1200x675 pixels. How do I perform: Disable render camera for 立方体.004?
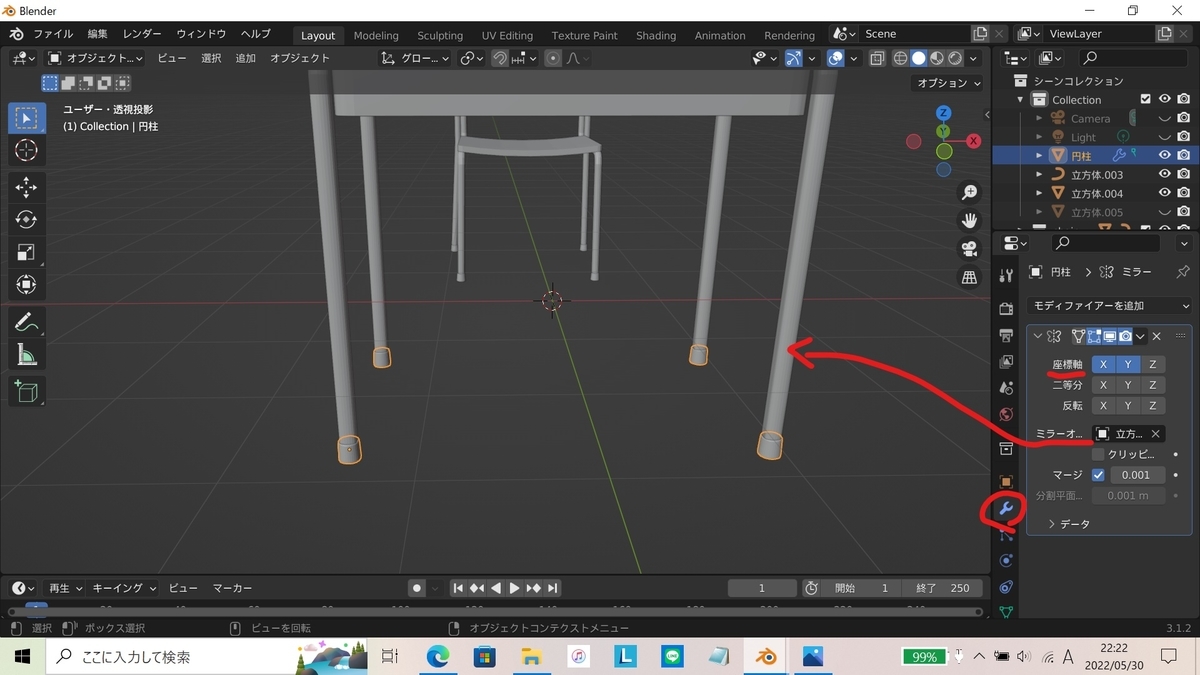1183,193
